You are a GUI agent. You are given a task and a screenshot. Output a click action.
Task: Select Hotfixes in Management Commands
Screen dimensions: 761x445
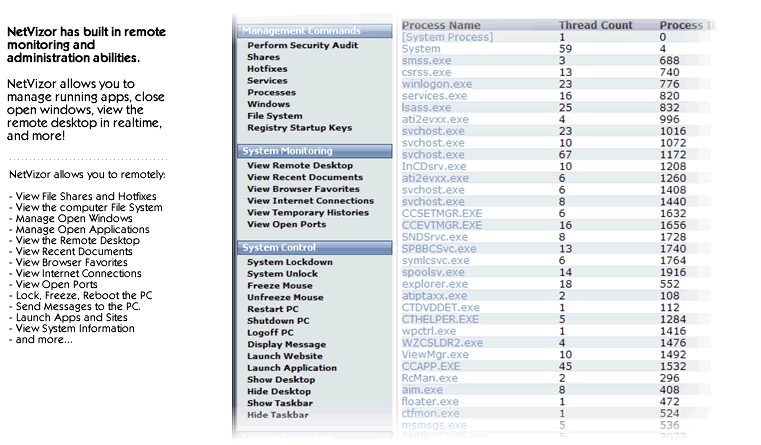click(x=267, y=69)
